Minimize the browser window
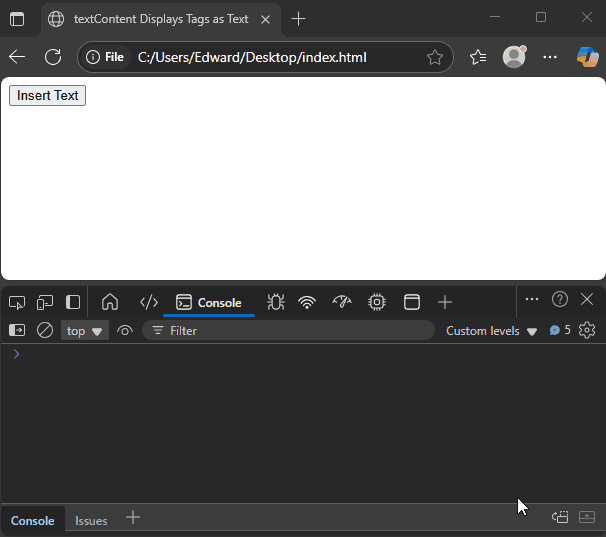The width and height of the screenshot is (606, 537). pyautogui.click(x=495, y=17)
